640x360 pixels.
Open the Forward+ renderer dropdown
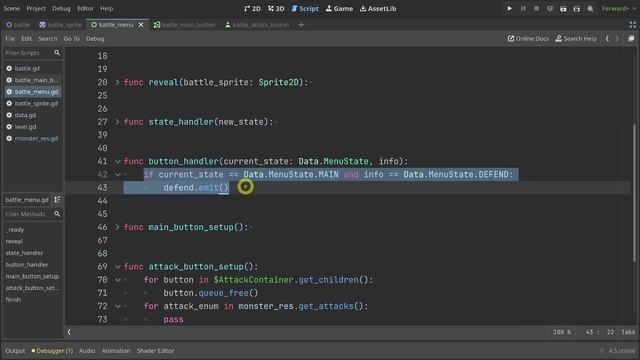tap(619, 9)
